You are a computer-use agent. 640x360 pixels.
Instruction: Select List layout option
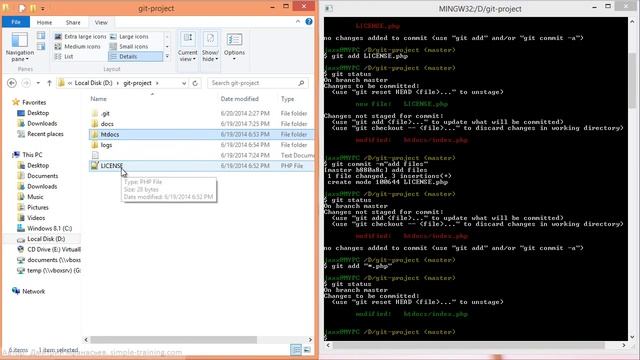64,56
